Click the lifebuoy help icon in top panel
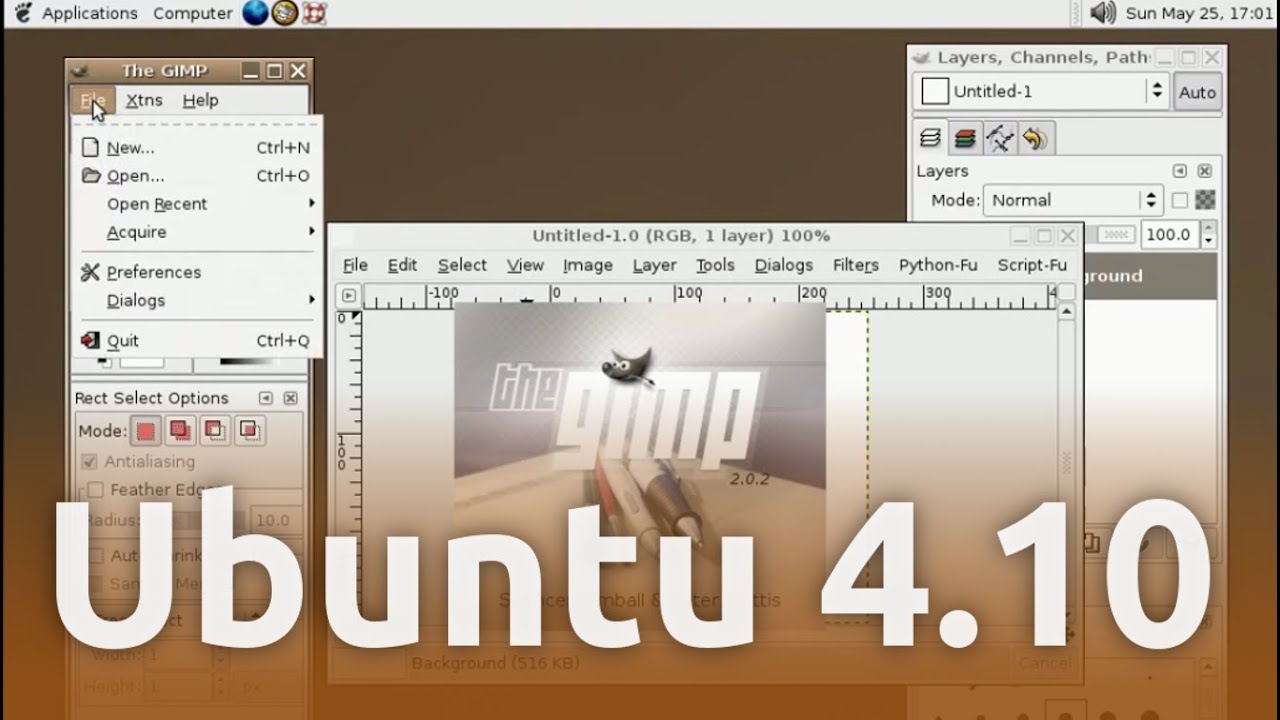The image size is (1280, 720). point(313,13)
